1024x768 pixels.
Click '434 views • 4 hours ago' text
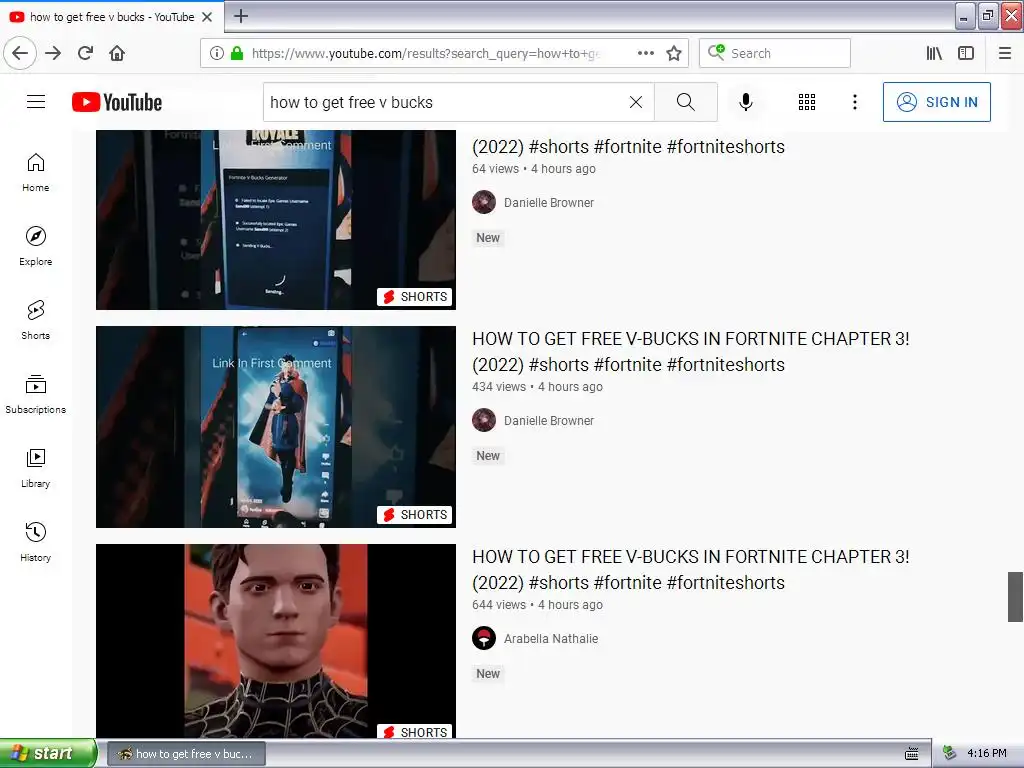[537, 387]
